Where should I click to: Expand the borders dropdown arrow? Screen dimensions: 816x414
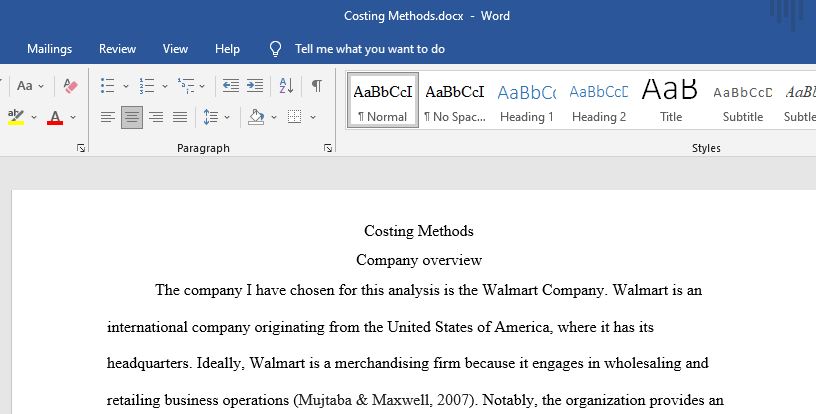(313, 117)
